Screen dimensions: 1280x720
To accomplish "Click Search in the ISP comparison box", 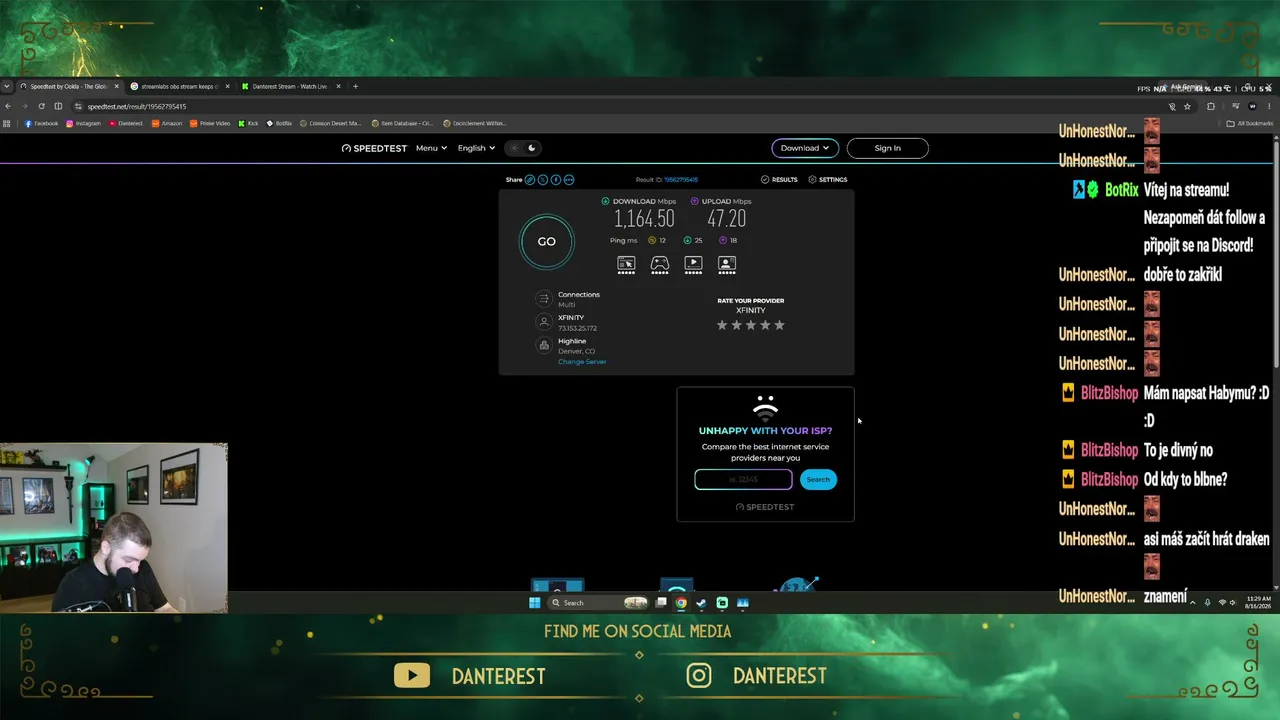I will click(x=818, y=480).
